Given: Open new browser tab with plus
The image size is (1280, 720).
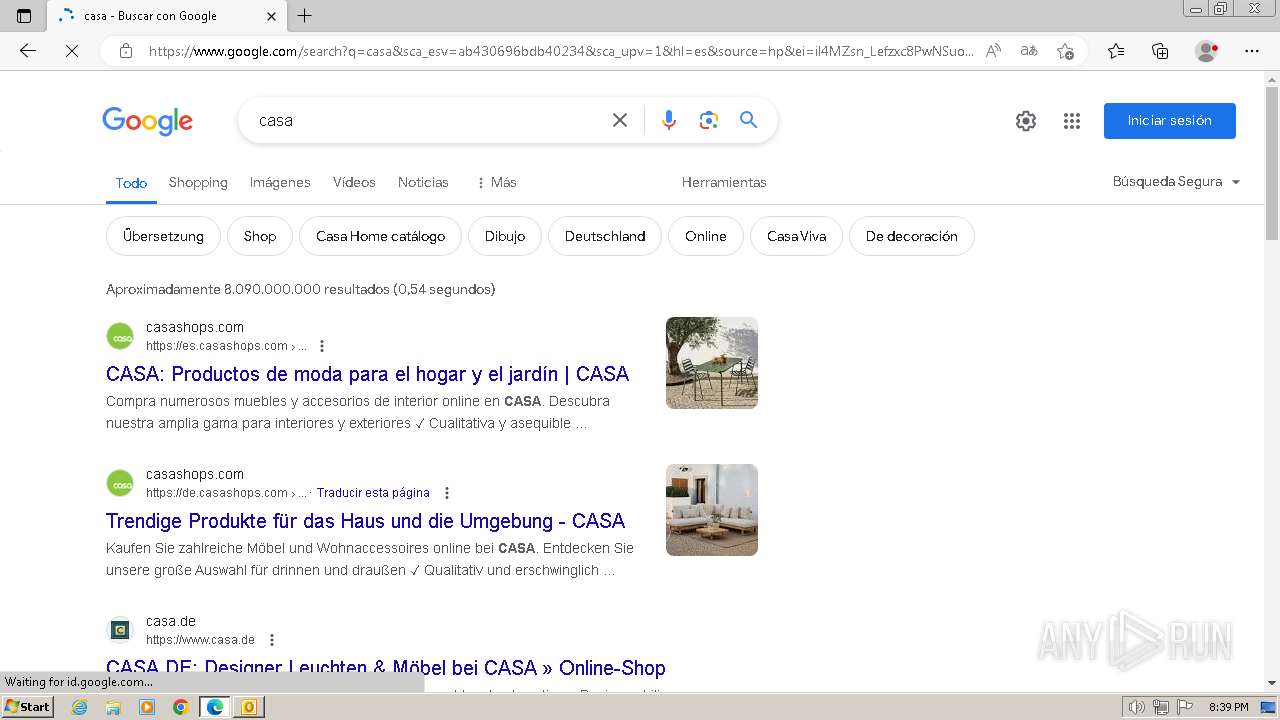Looking at the screenshot, I should click(305, 15).
